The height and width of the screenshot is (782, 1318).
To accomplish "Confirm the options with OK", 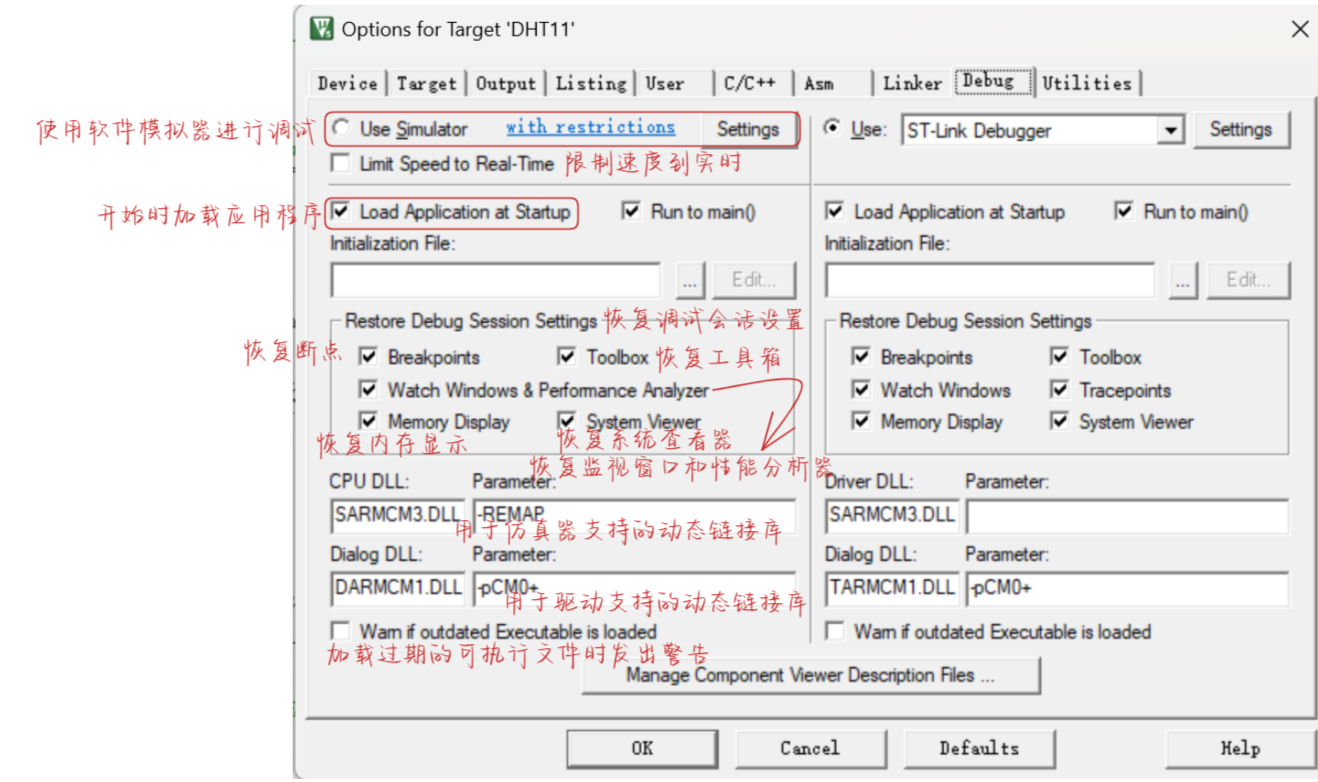I will pyautogui.click(x=643, y=748).
